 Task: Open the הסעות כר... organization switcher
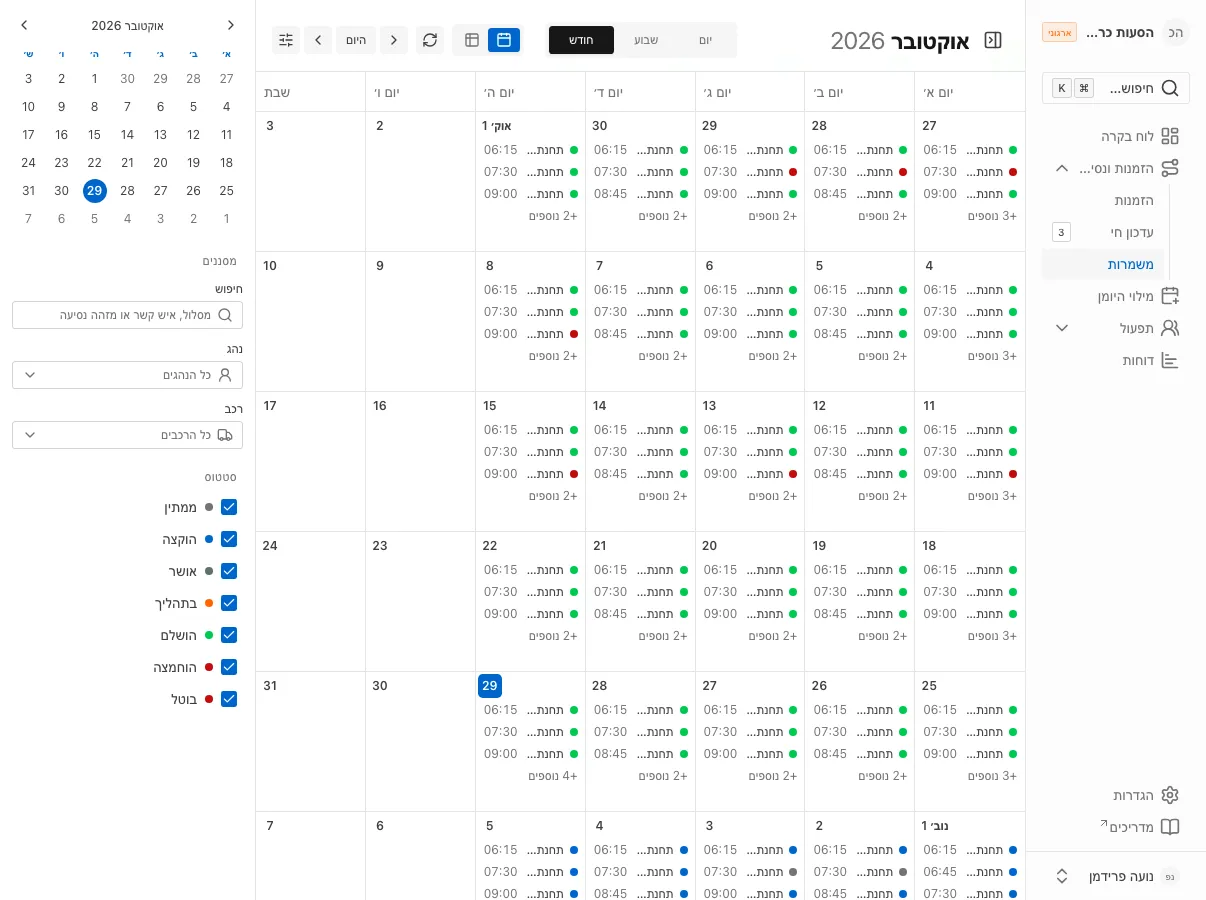[1116, 33]
